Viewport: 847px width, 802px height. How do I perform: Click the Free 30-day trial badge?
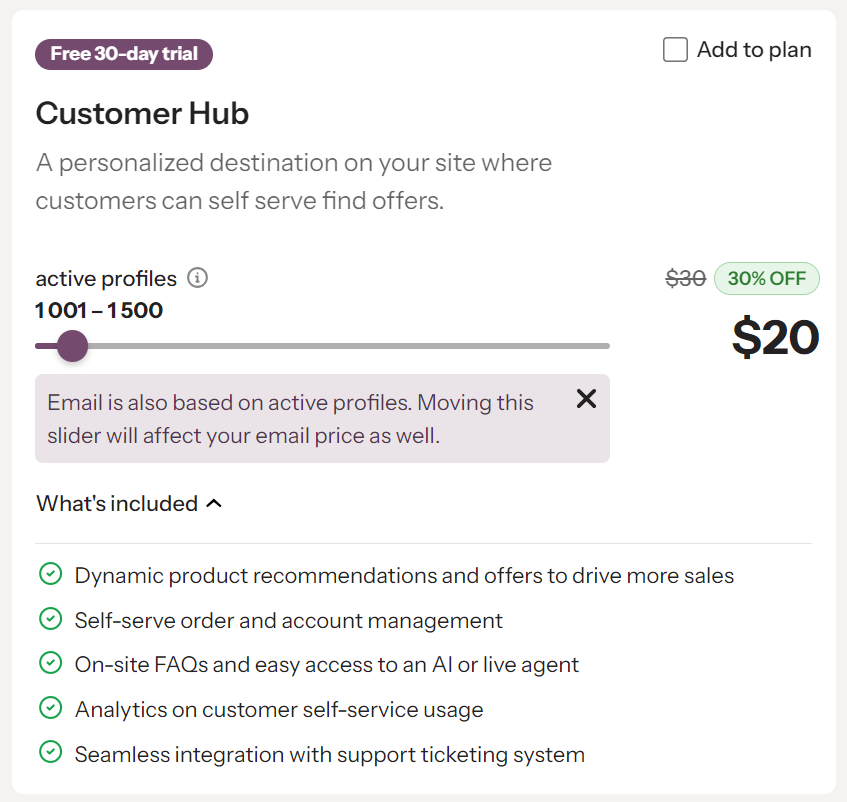124,54
